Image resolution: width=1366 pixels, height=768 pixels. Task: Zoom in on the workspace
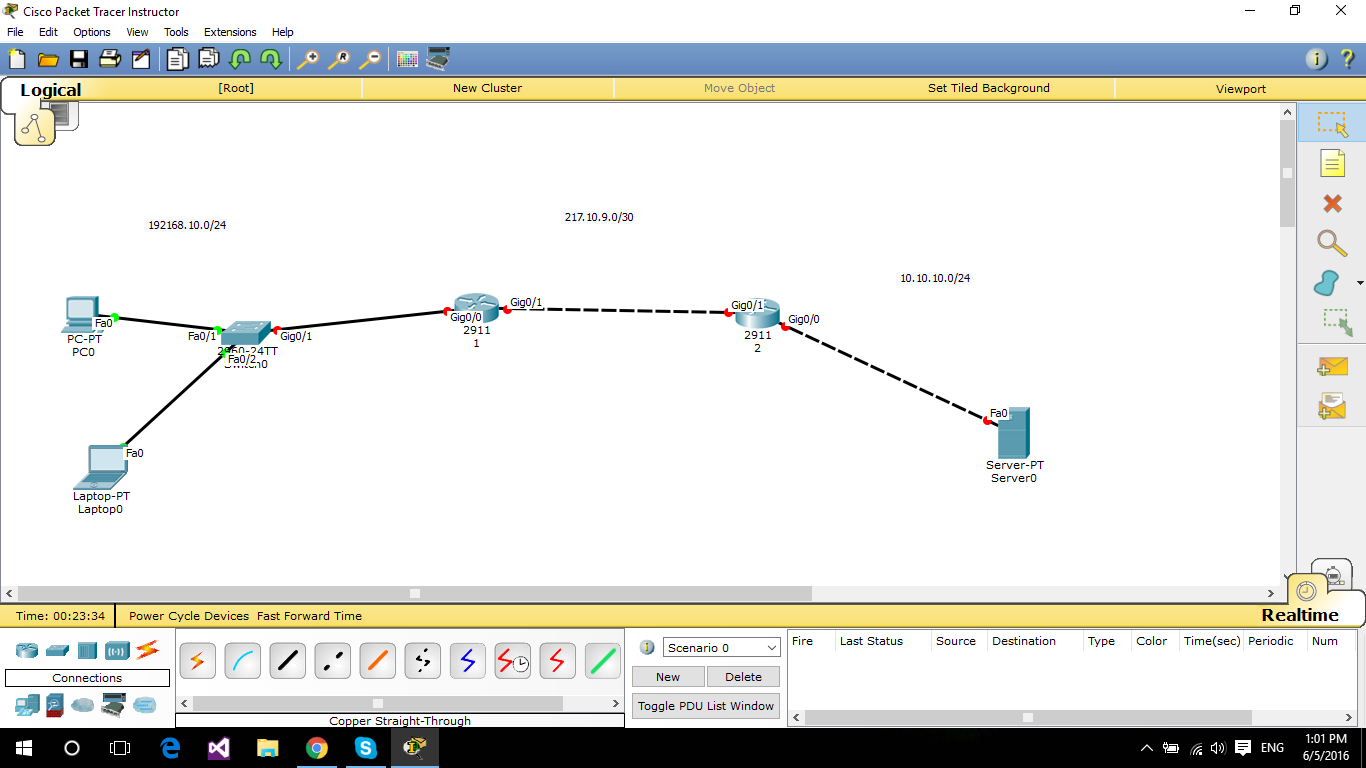[307, 59]
